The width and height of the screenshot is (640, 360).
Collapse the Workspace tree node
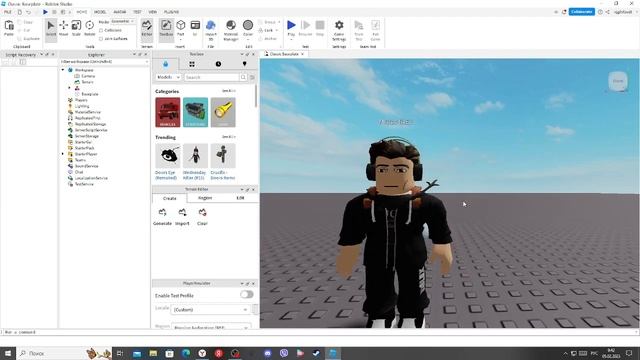tap(63, 70)
